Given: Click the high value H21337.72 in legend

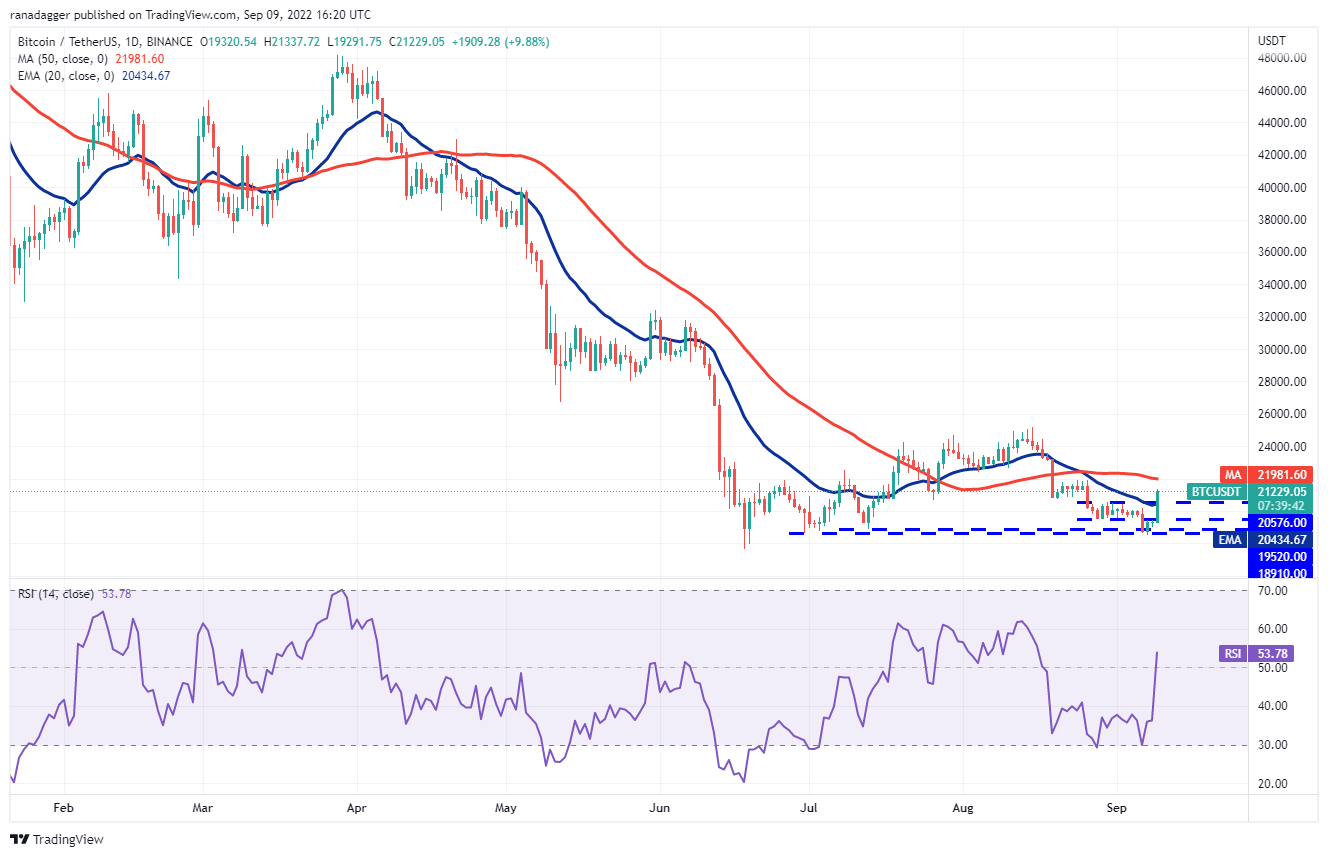Looking at the screenshot, I should point(290,42).
